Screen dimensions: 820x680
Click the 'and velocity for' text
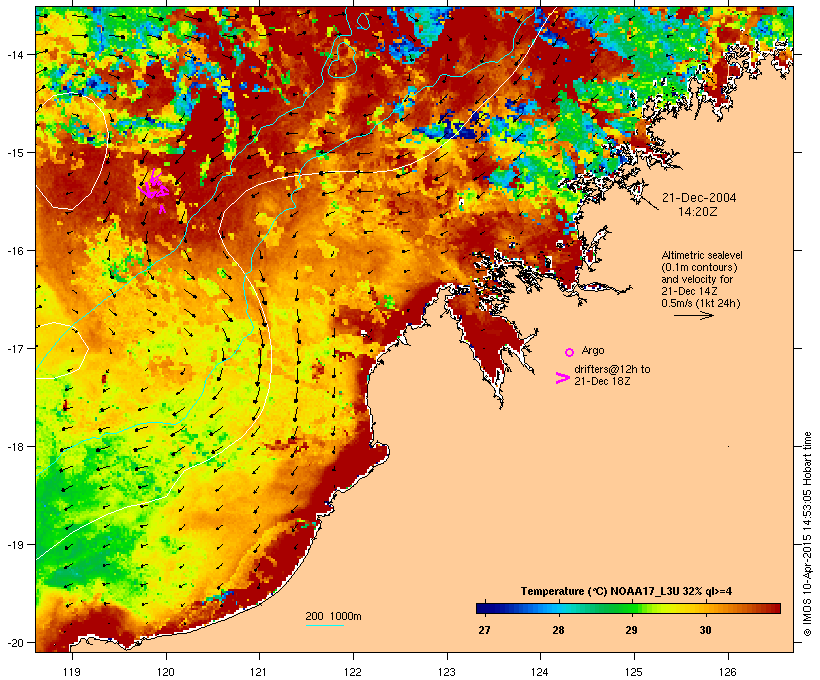coord(697,279)
